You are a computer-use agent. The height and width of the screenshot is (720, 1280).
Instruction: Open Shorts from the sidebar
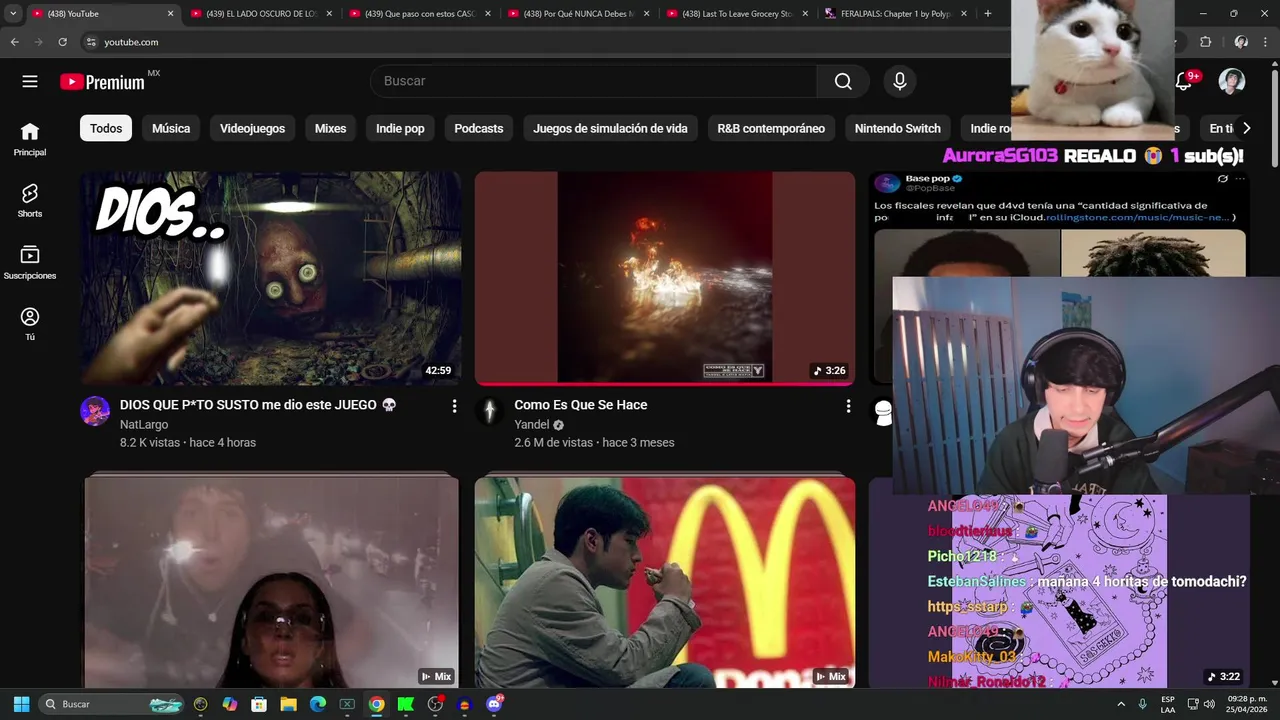tap(30, 201)
